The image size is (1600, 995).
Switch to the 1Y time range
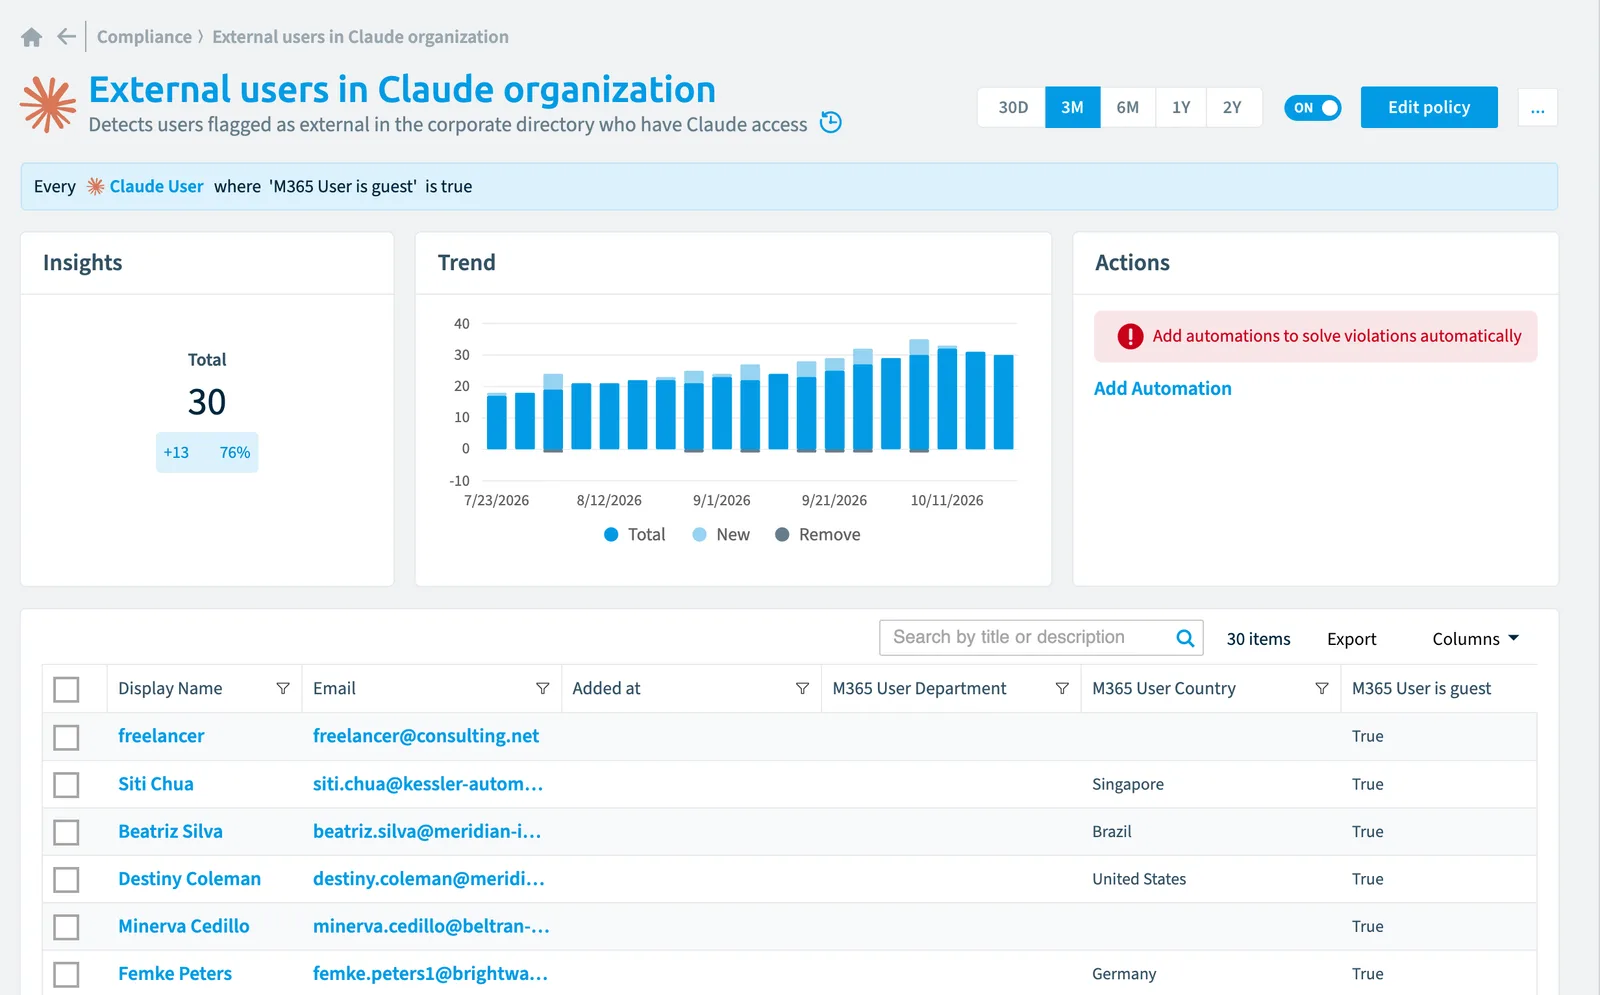[1181, 107]
